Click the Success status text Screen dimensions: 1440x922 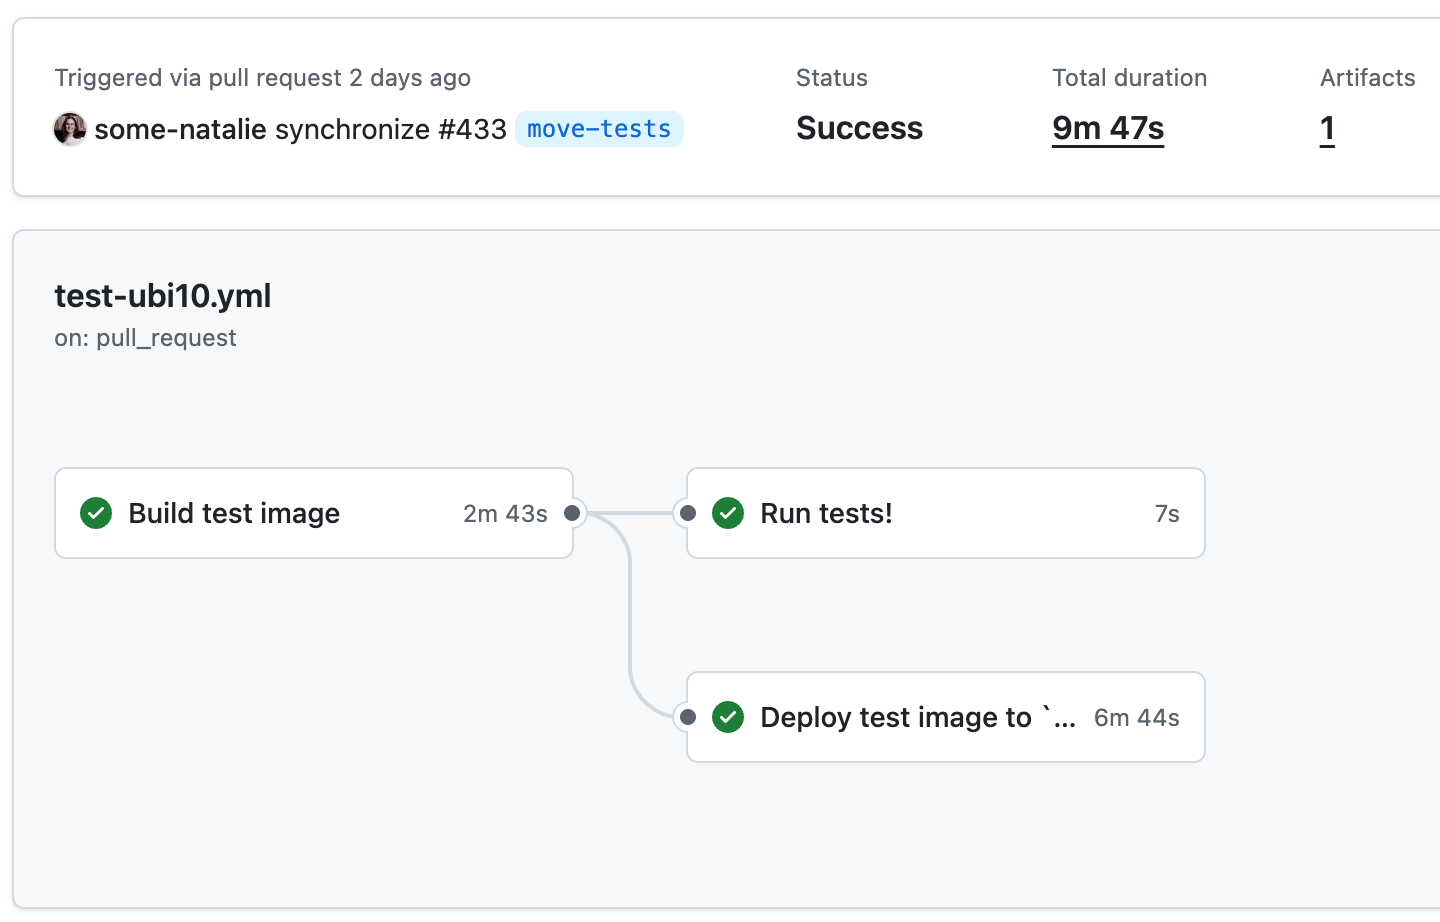859,128
